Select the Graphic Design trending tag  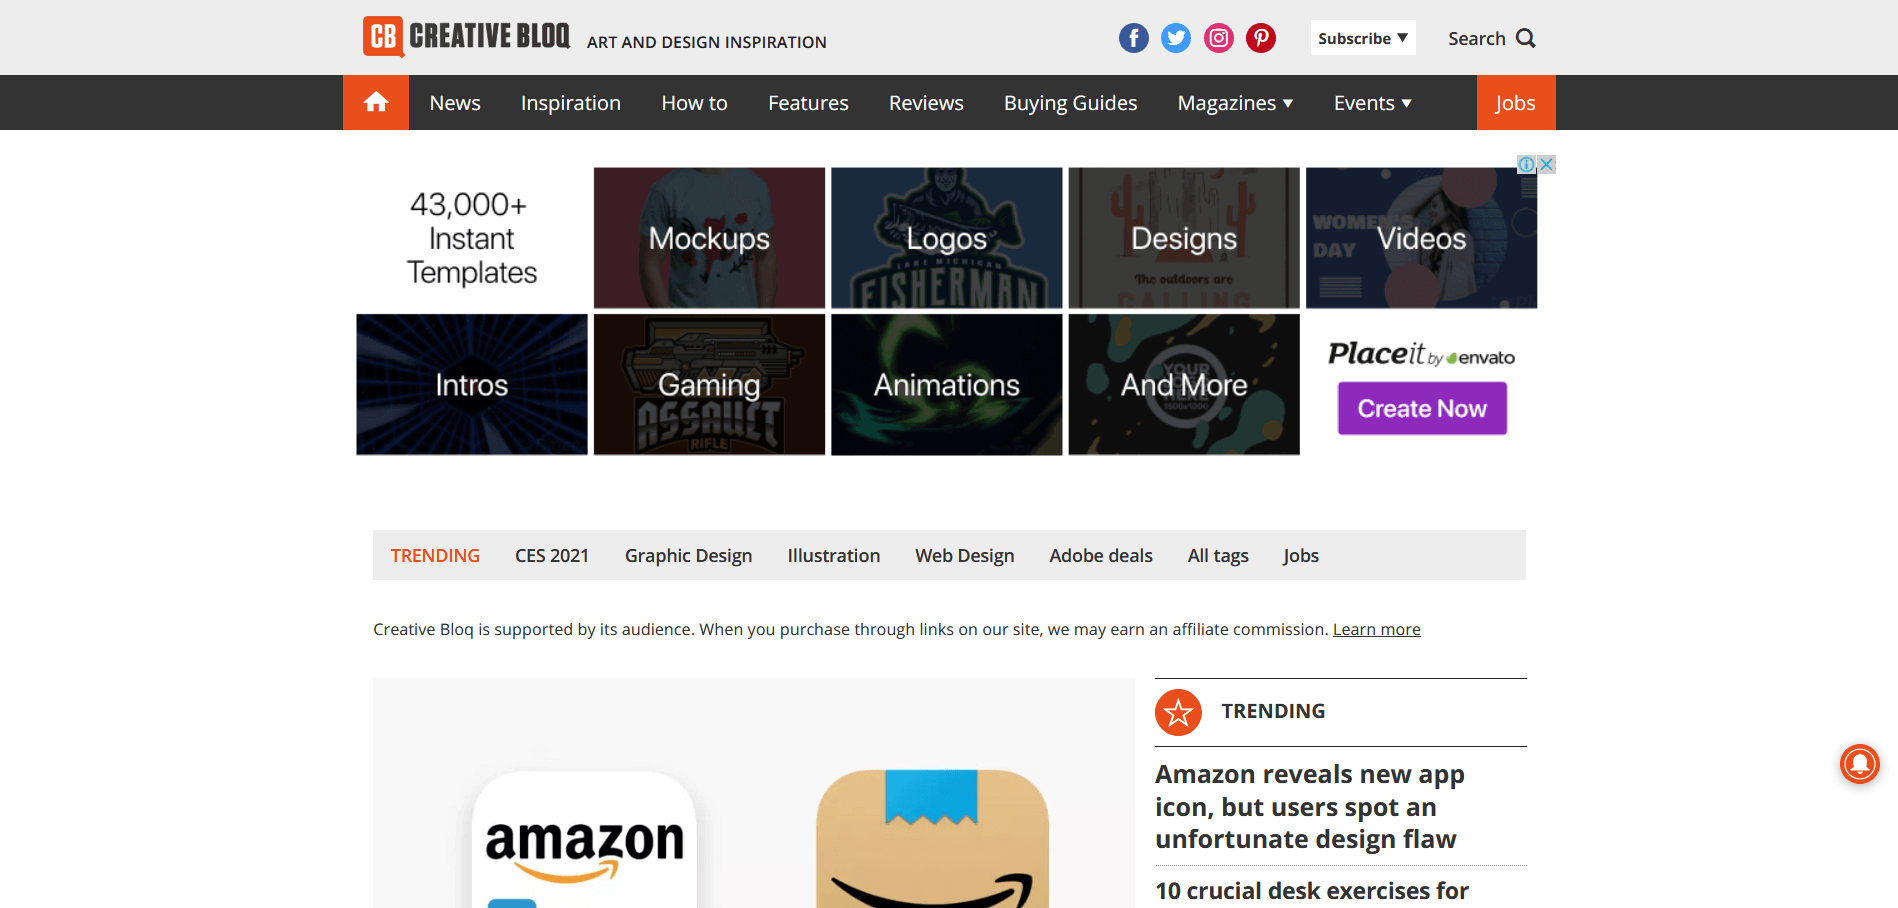688,555
